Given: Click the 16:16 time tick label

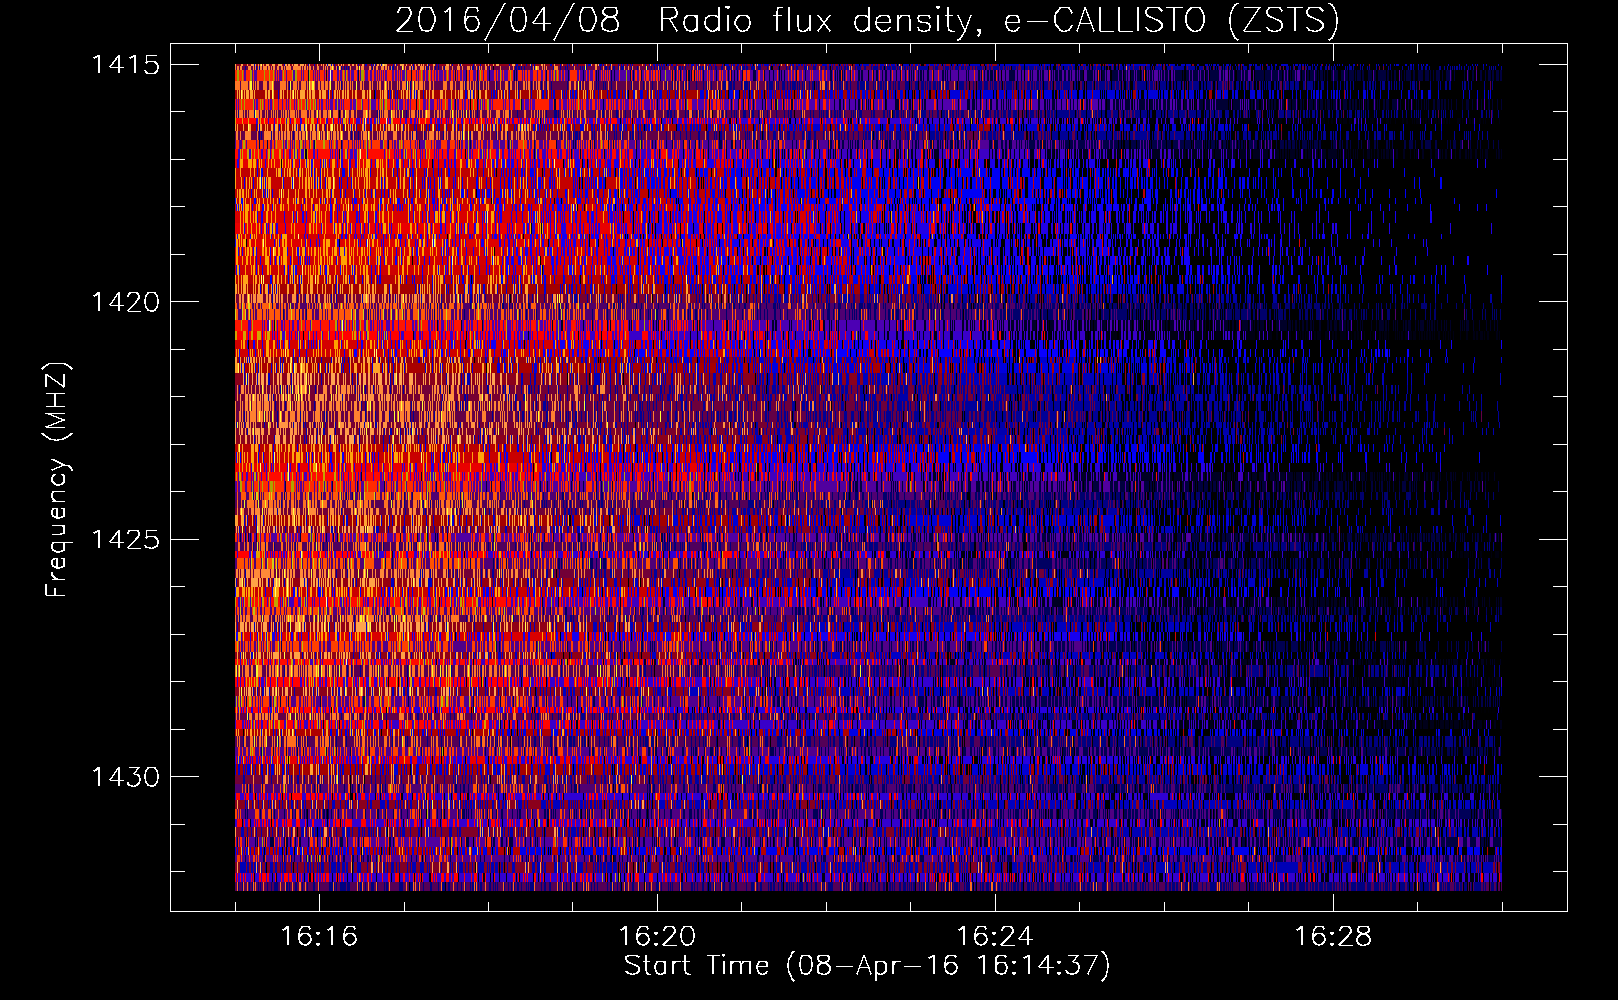Looking at the screenshot, I should [319, 936].
